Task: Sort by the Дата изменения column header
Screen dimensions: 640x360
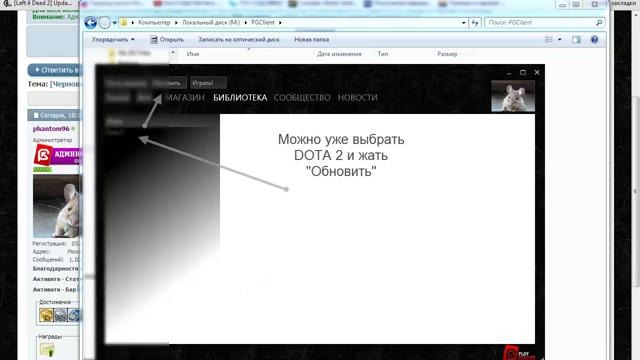Action: (339, 54)
